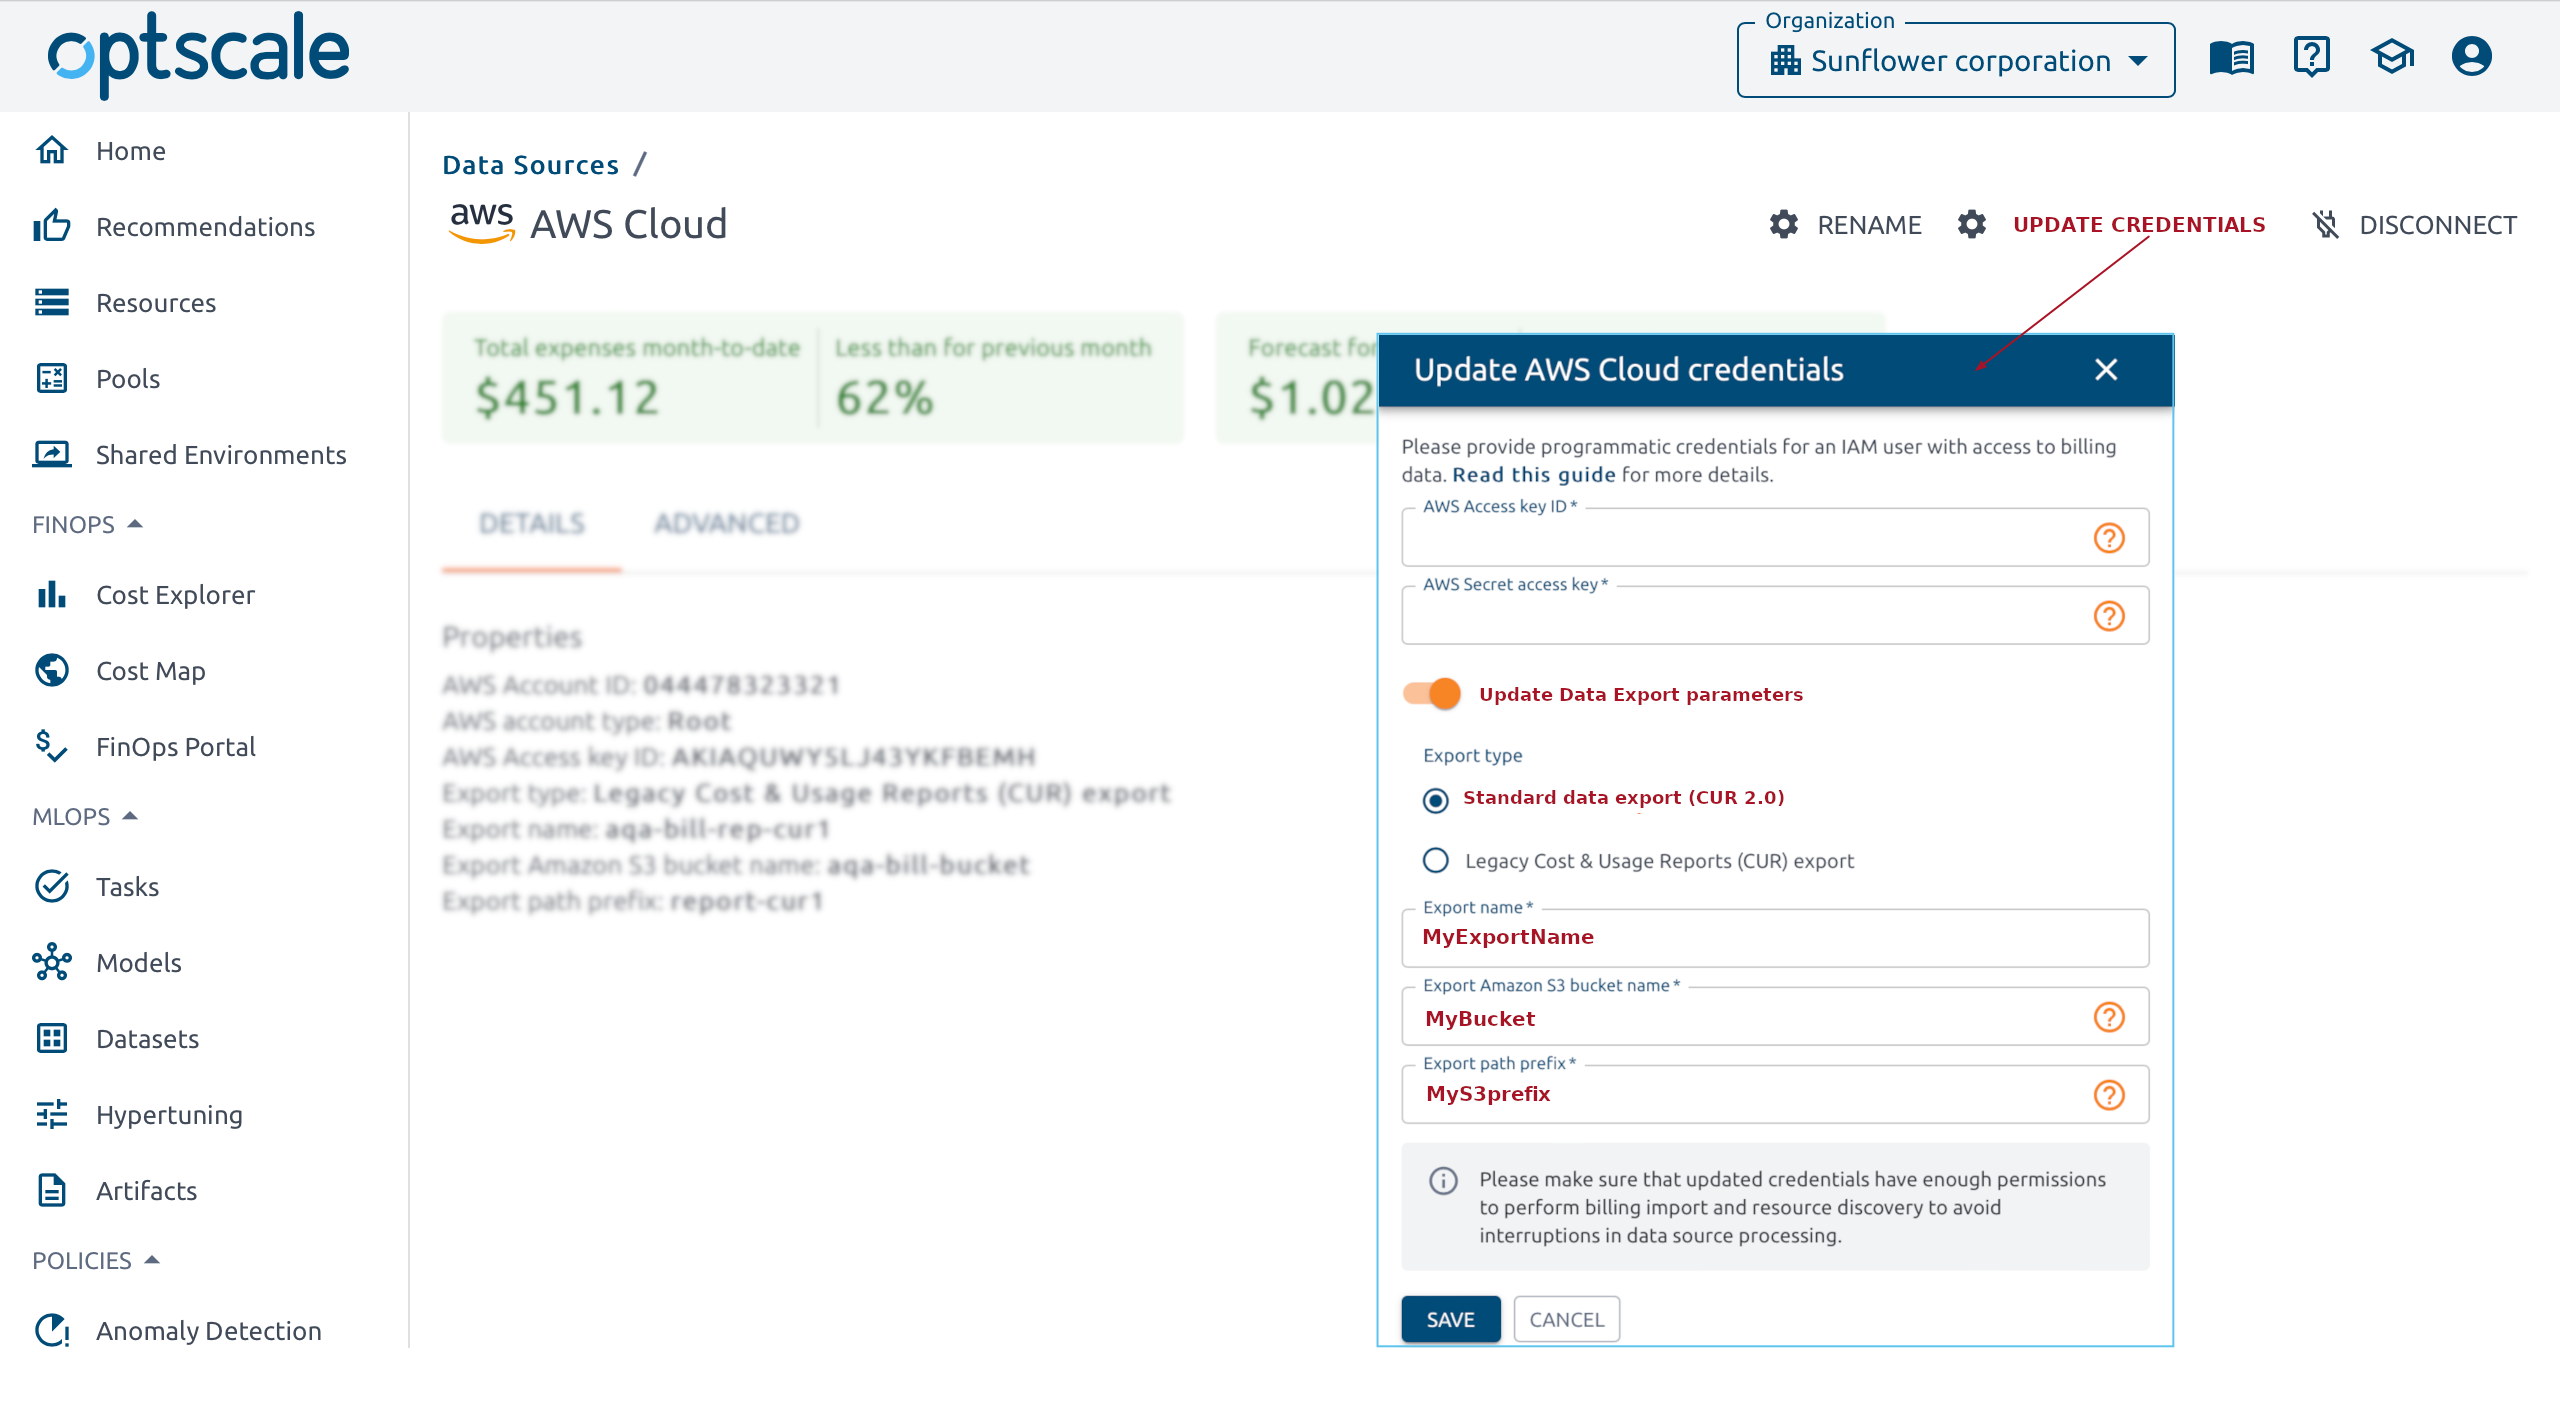This screenshot has height=1412, width=2560.
Task: Show help for S3 bucket name field
Action: pyautogui.click(x=2110, y=1017)
